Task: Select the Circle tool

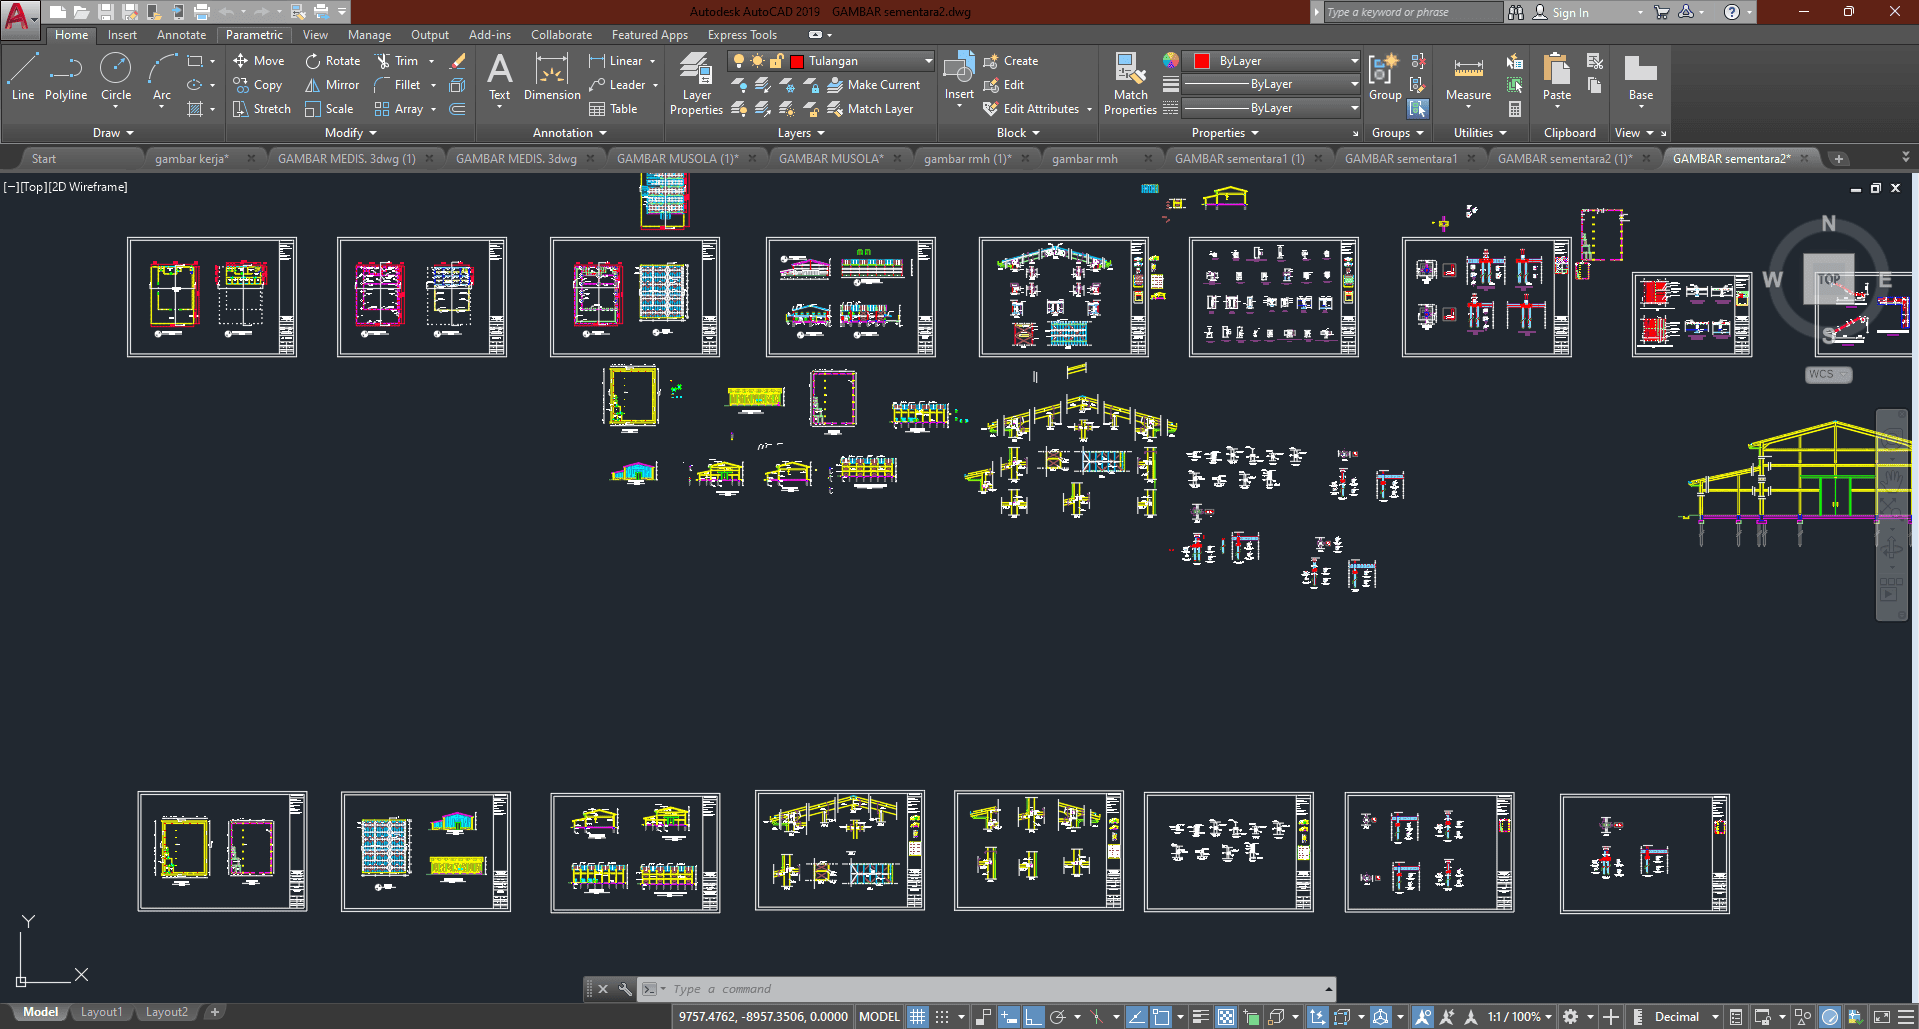Action: [x=116, y=77]
